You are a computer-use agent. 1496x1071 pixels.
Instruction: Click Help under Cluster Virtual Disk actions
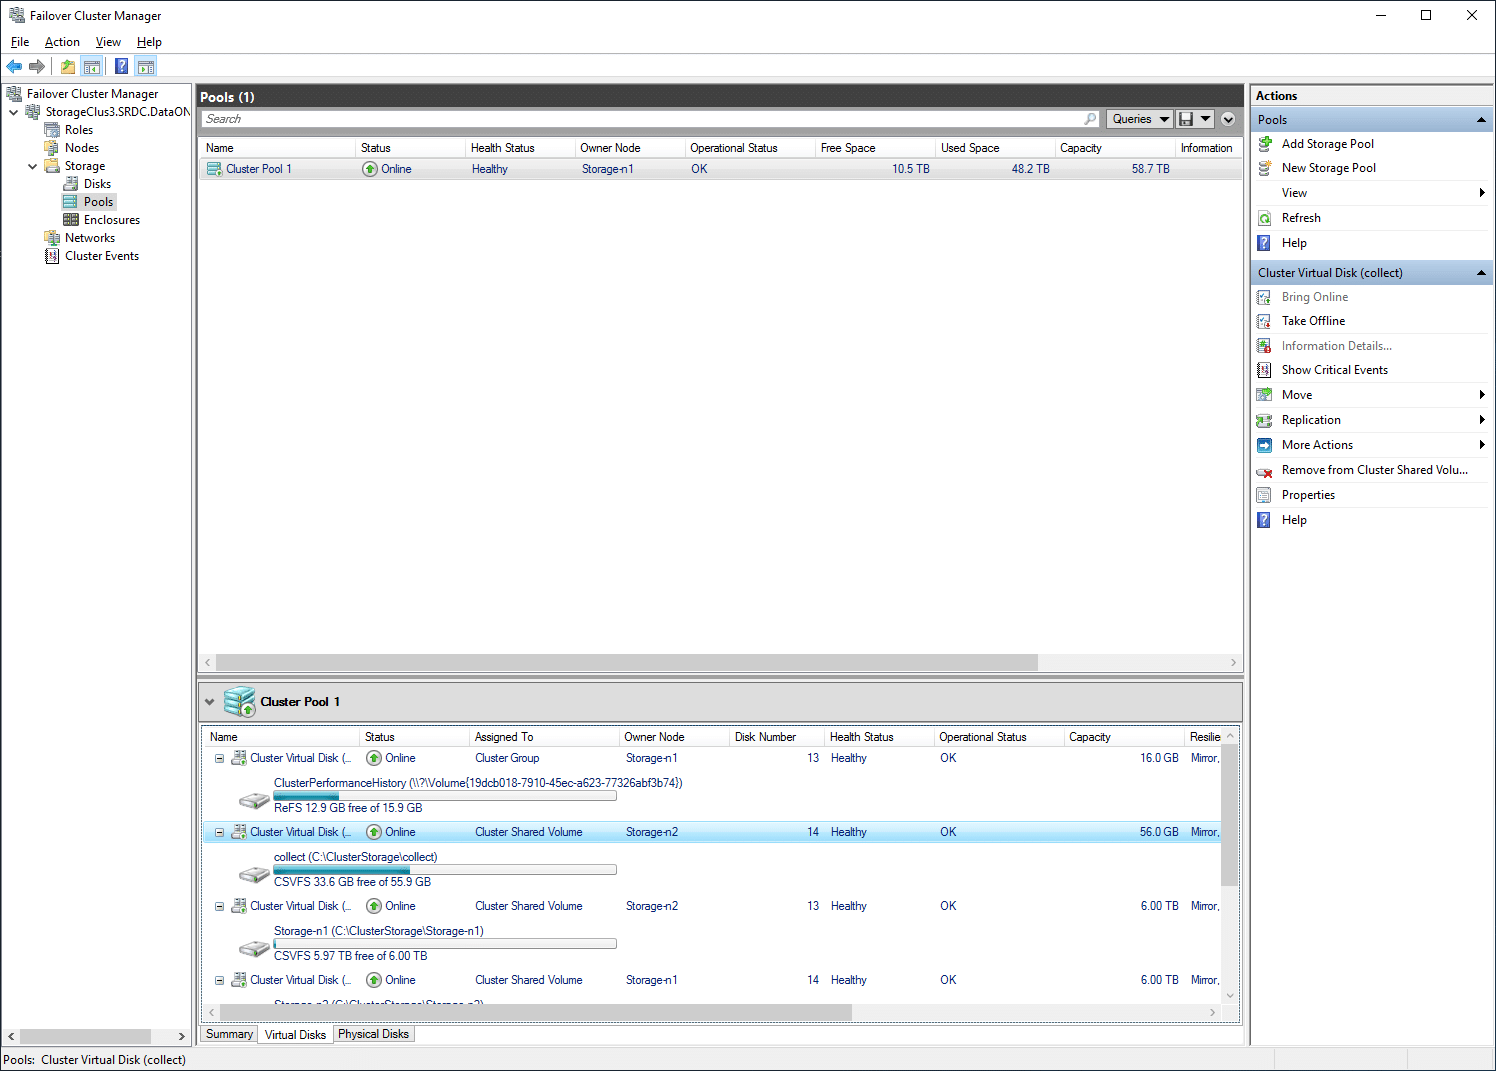pos(1294,520)
